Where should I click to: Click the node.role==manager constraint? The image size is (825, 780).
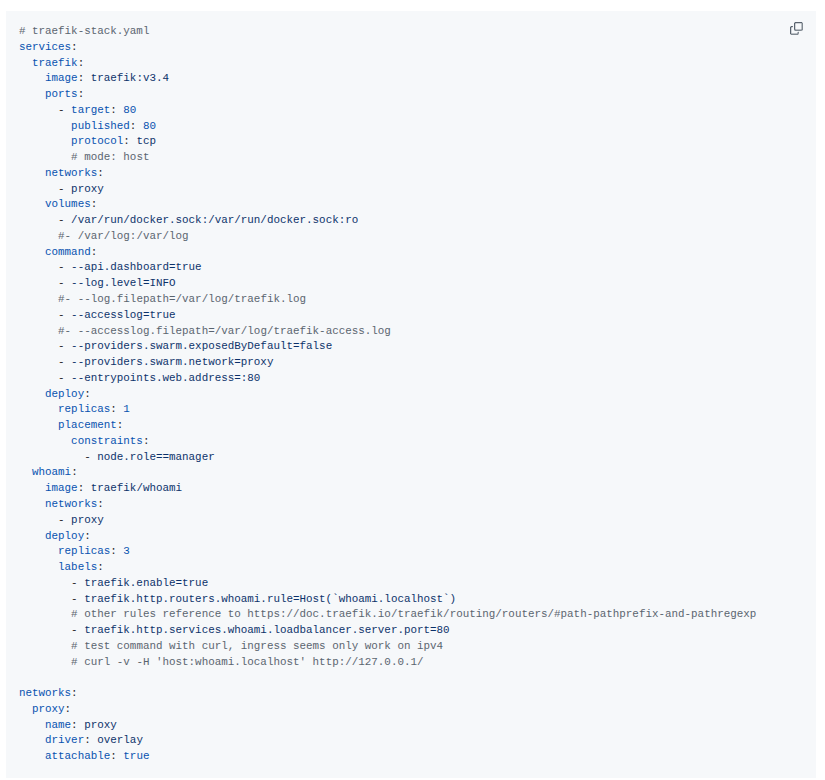point(149,456)
